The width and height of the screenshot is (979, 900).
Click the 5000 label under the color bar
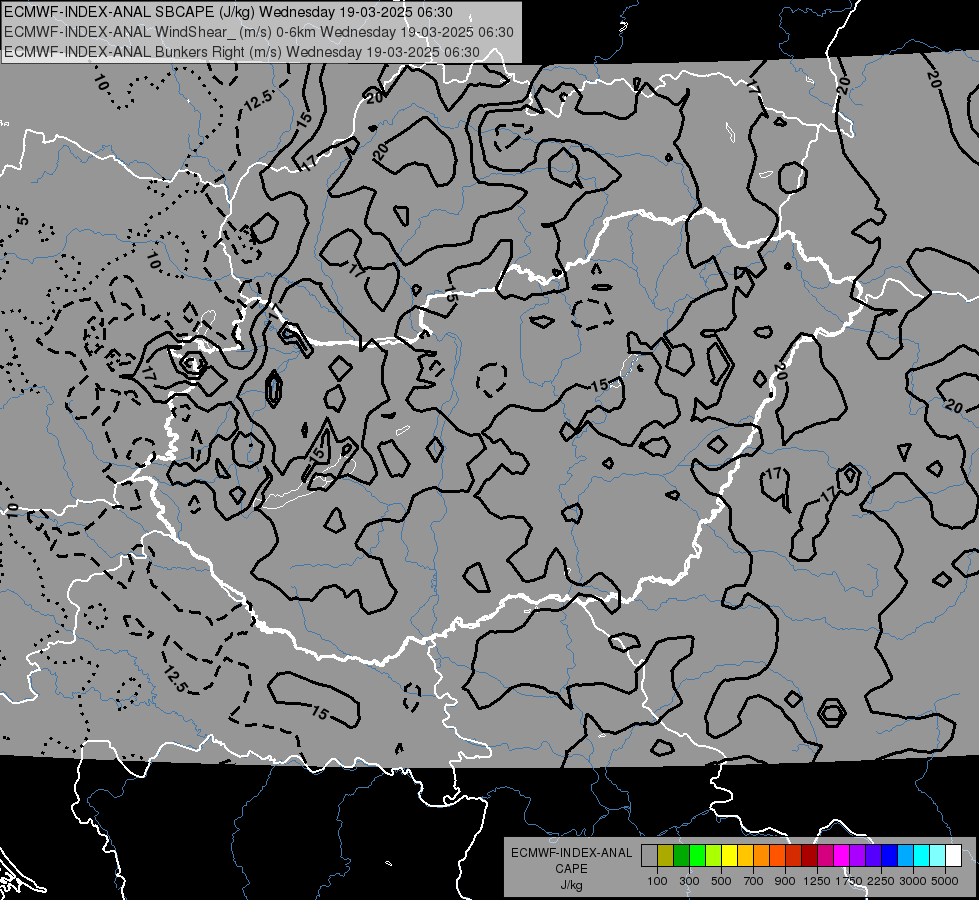click(945, 881)
